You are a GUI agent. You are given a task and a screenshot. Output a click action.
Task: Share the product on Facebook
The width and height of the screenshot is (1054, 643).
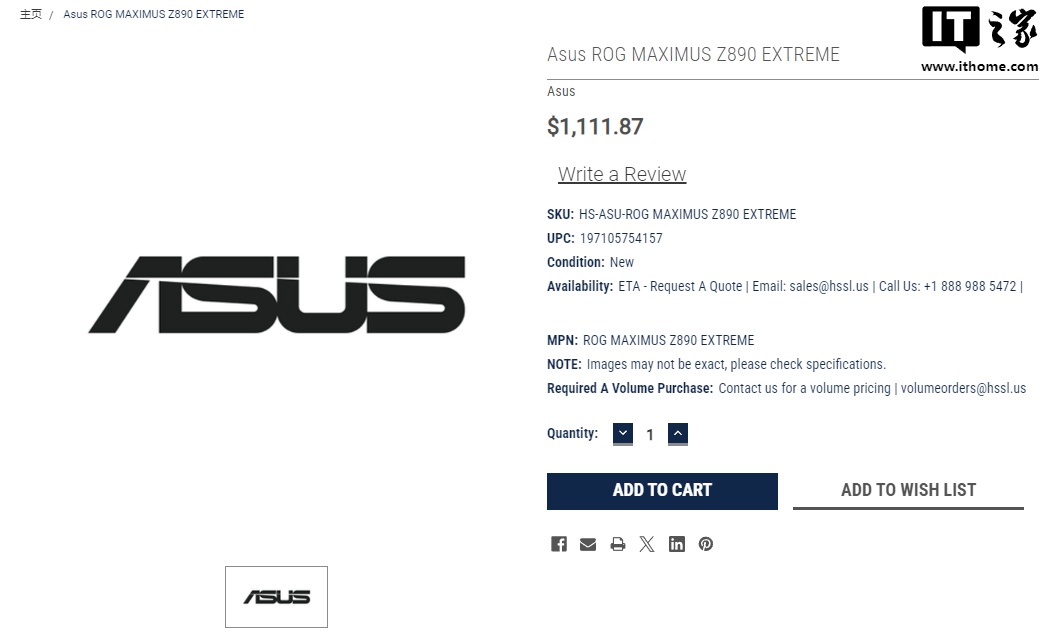pos(559,544)
